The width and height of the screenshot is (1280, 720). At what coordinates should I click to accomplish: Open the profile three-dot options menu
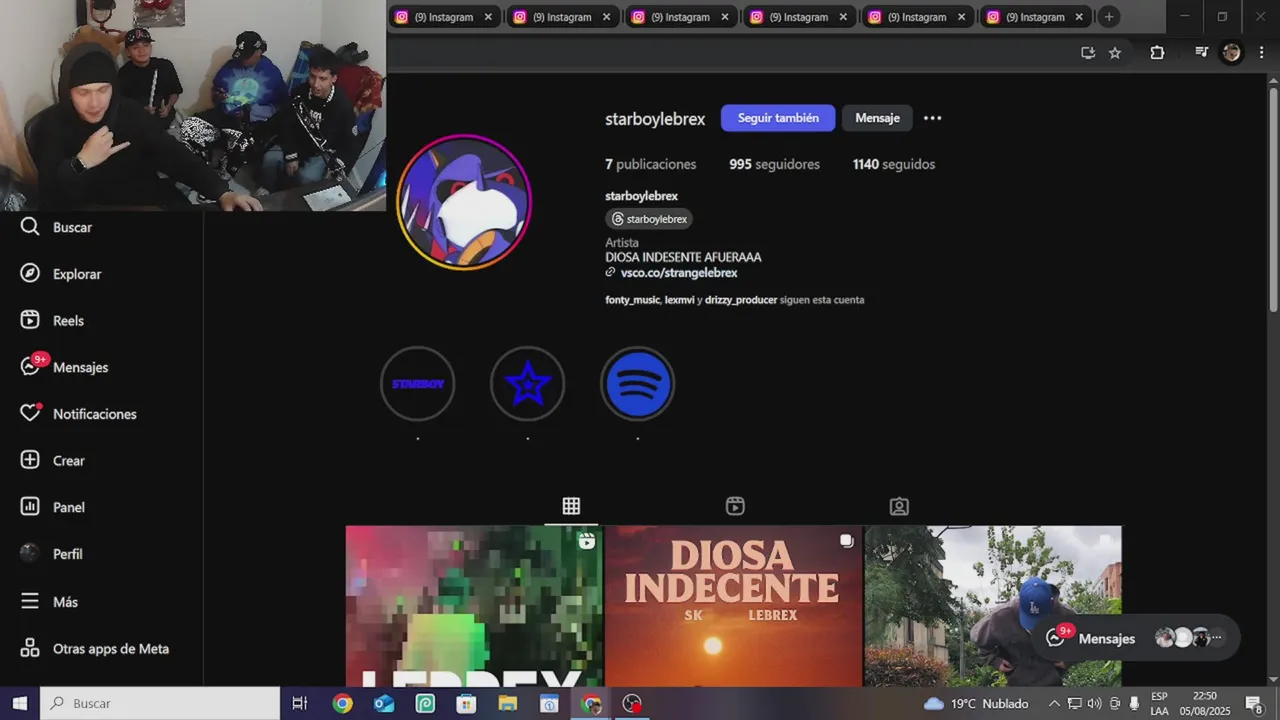click(932, 118)
